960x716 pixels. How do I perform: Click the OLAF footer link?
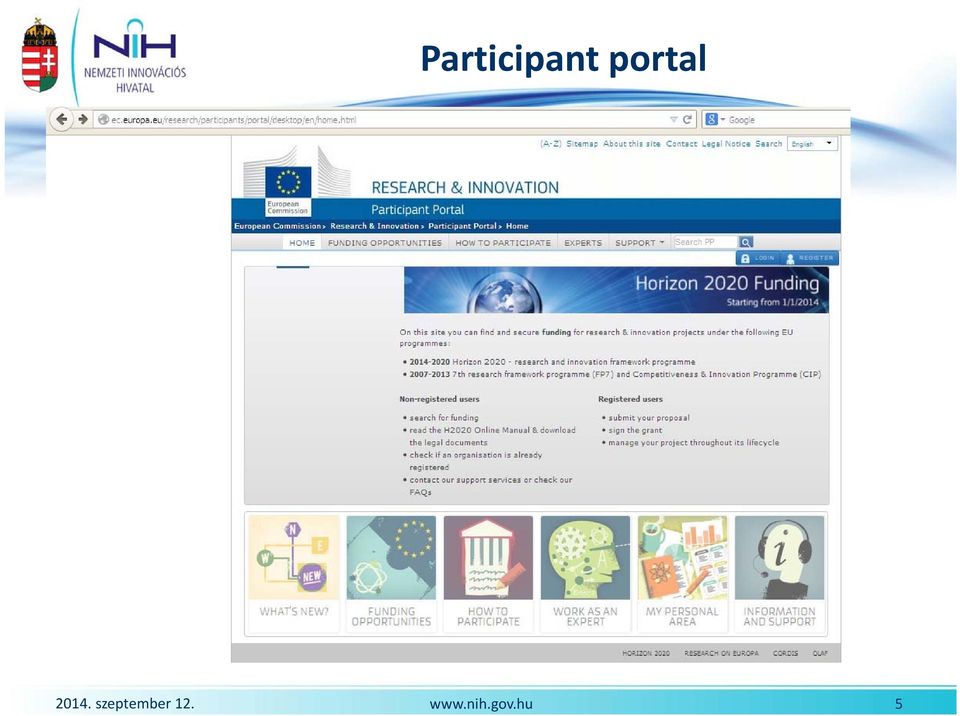point(820,654)
